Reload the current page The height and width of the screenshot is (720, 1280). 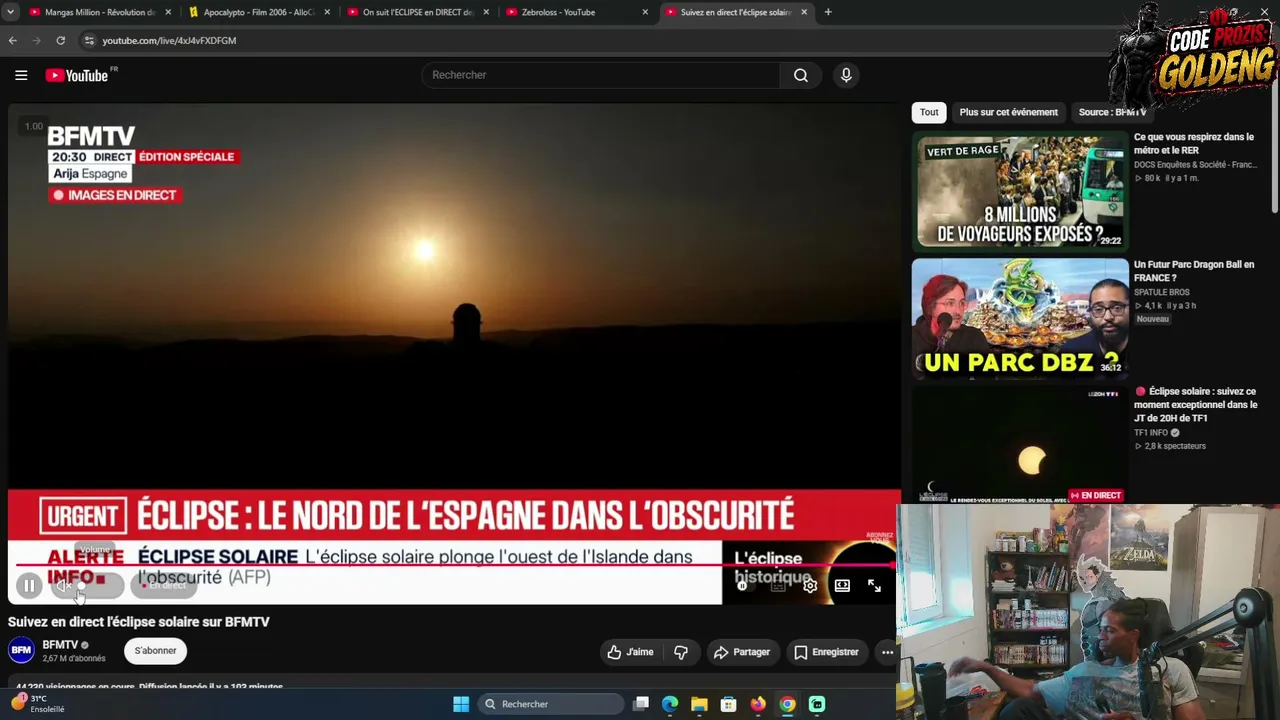pyautogui.click(x=60, y=40)
